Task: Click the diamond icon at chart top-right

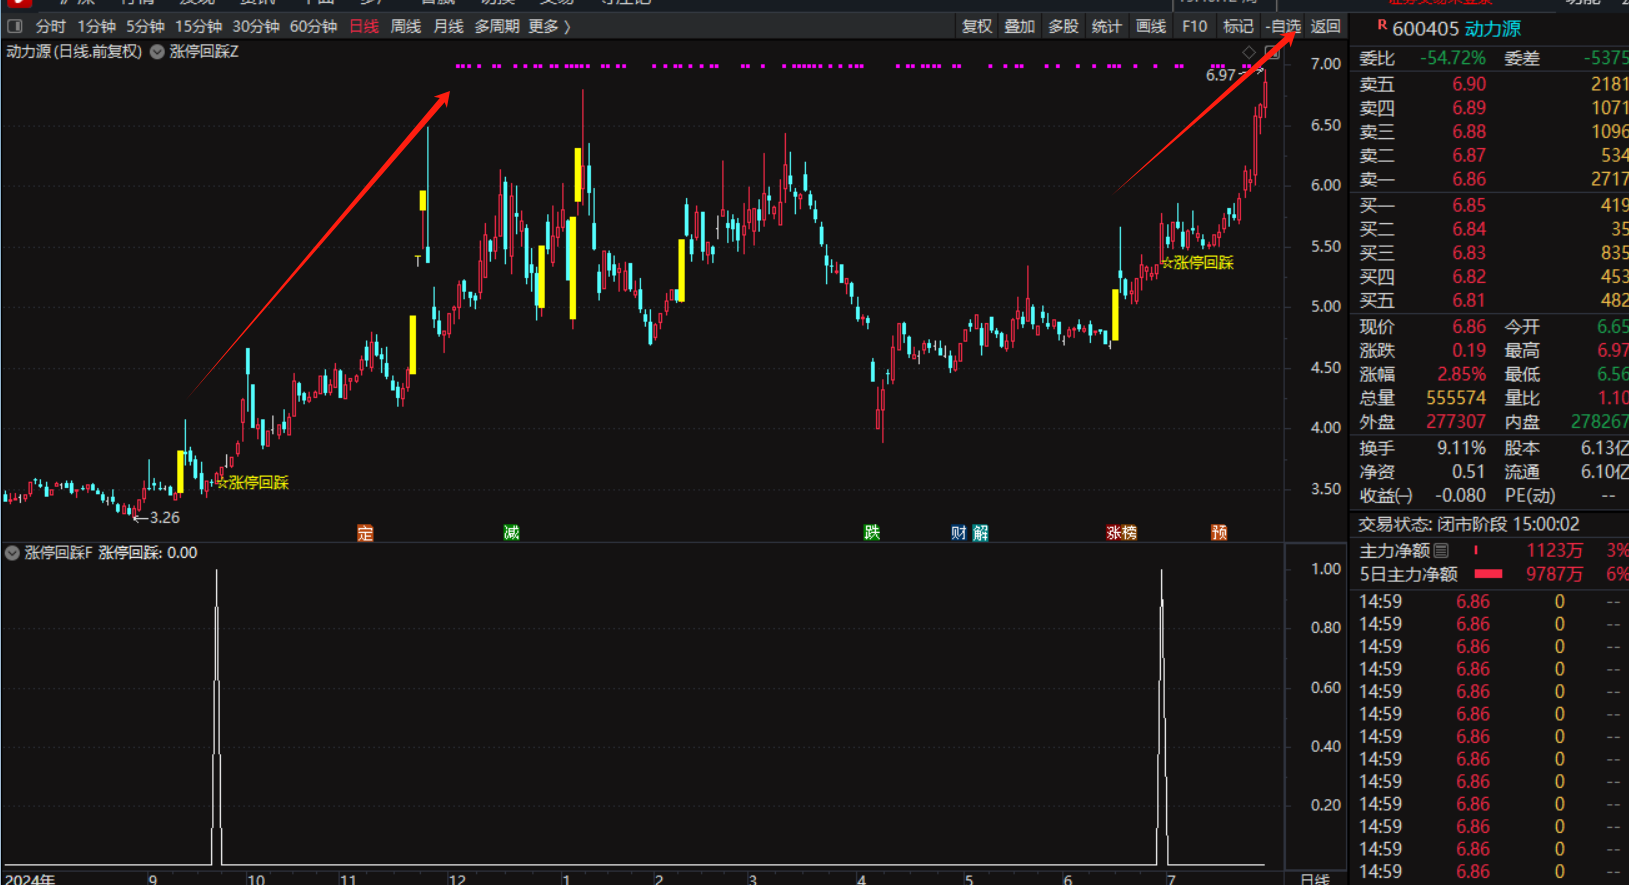Action: (x=1249, y=52)
